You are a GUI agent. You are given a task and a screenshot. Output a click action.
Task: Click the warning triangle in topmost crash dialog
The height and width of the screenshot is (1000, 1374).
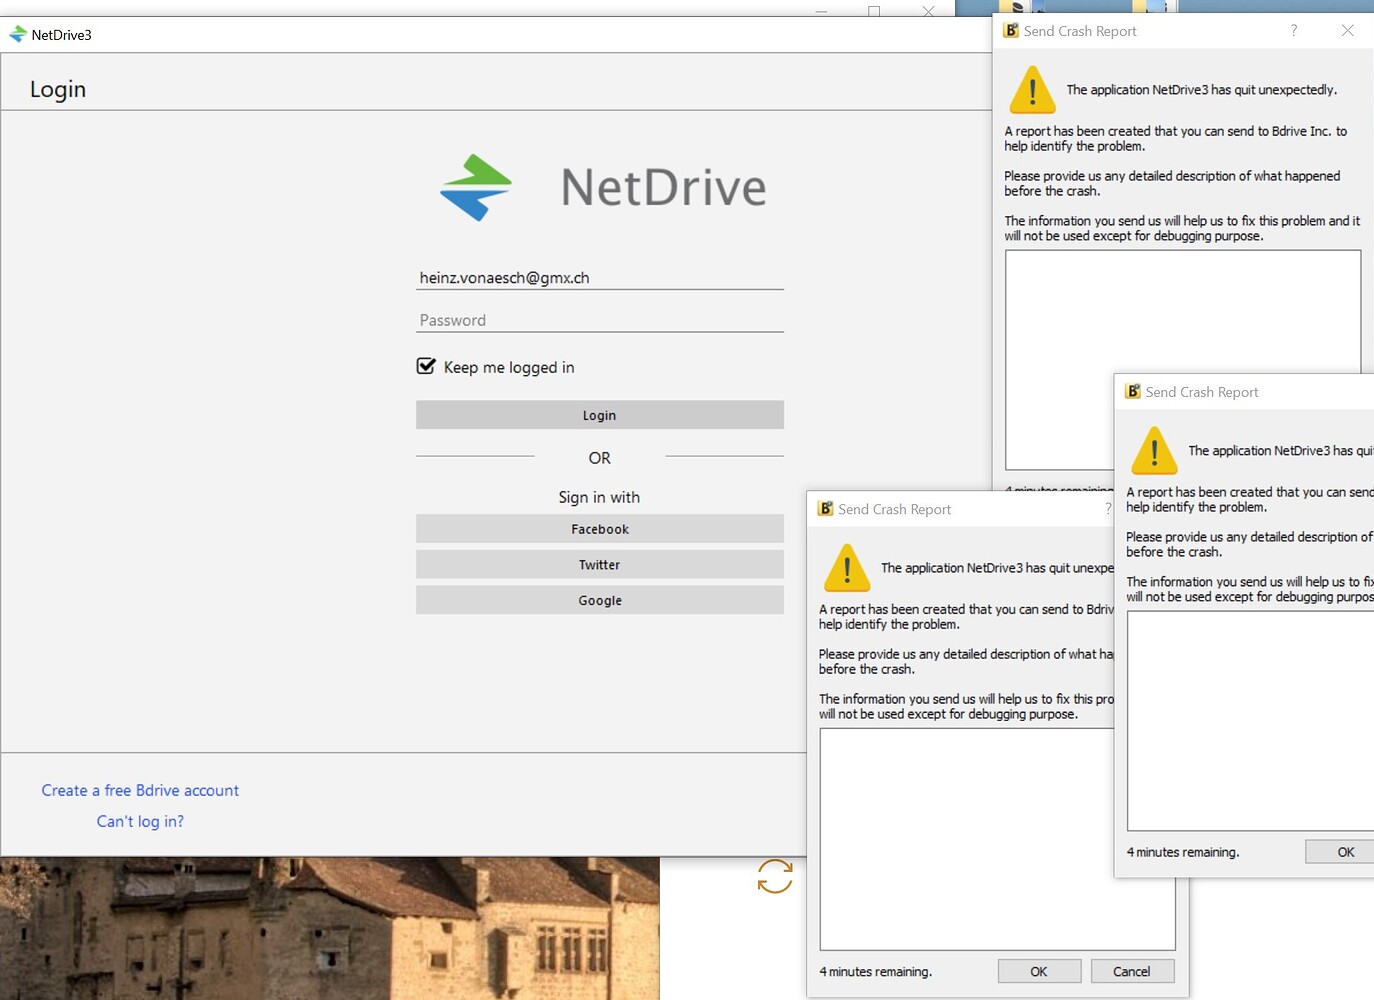[x=1031, y=90]
